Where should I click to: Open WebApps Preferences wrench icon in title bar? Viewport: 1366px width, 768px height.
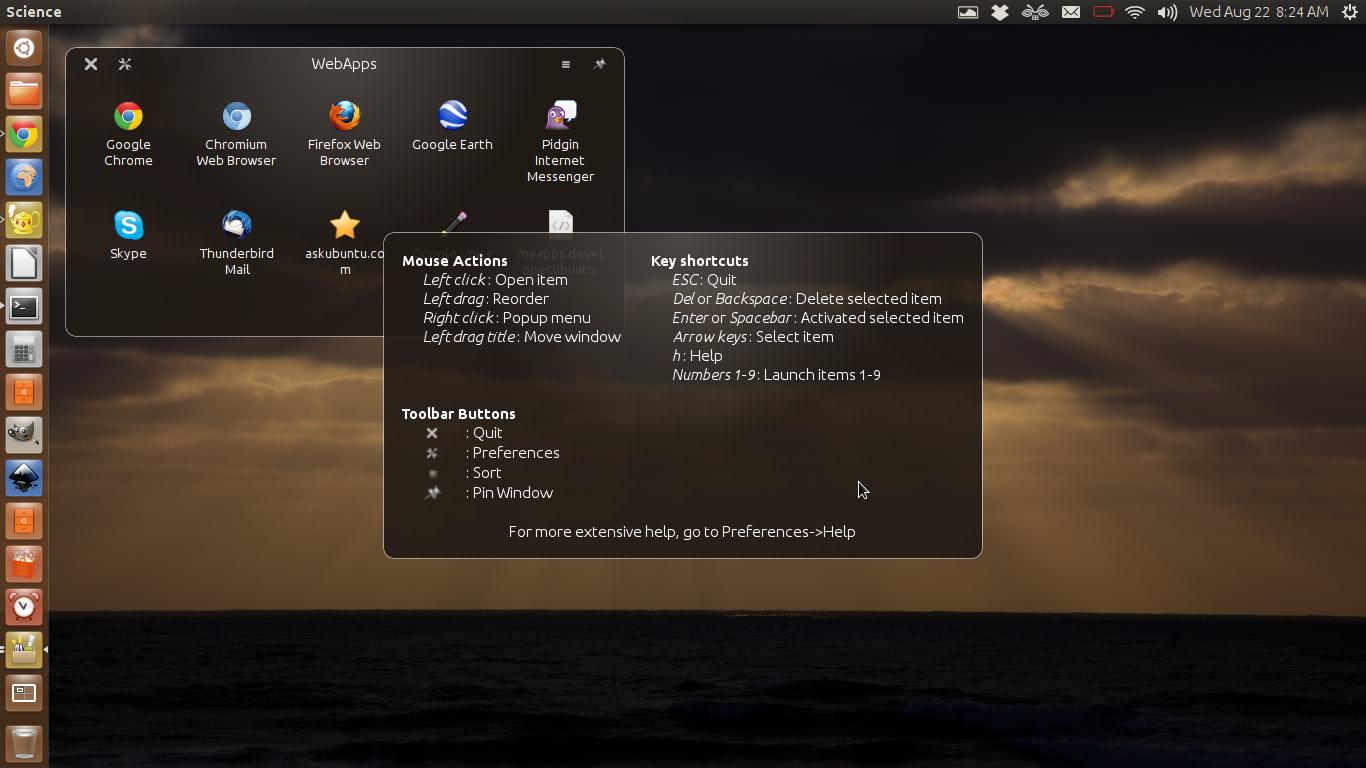coord(125,64)
